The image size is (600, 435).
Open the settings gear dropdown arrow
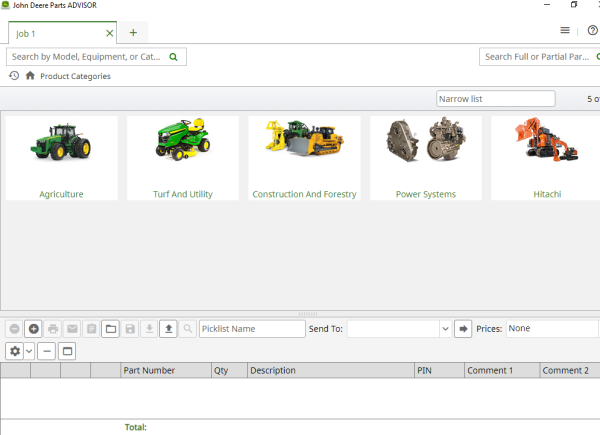(29, 351)
